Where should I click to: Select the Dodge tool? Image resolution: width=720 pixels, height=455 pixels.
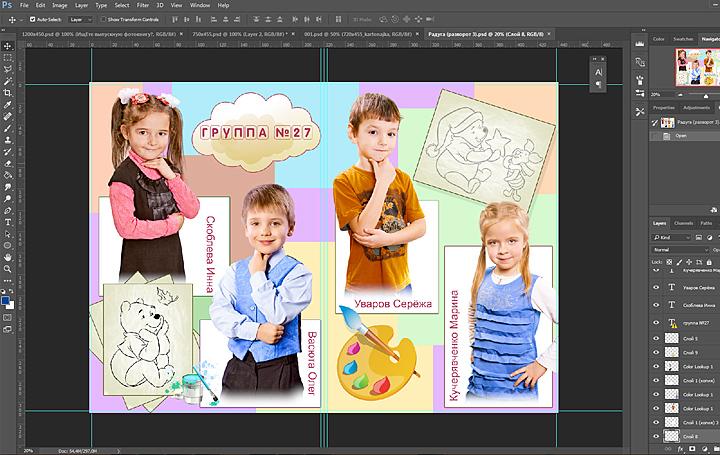click(x=7, y=198)
